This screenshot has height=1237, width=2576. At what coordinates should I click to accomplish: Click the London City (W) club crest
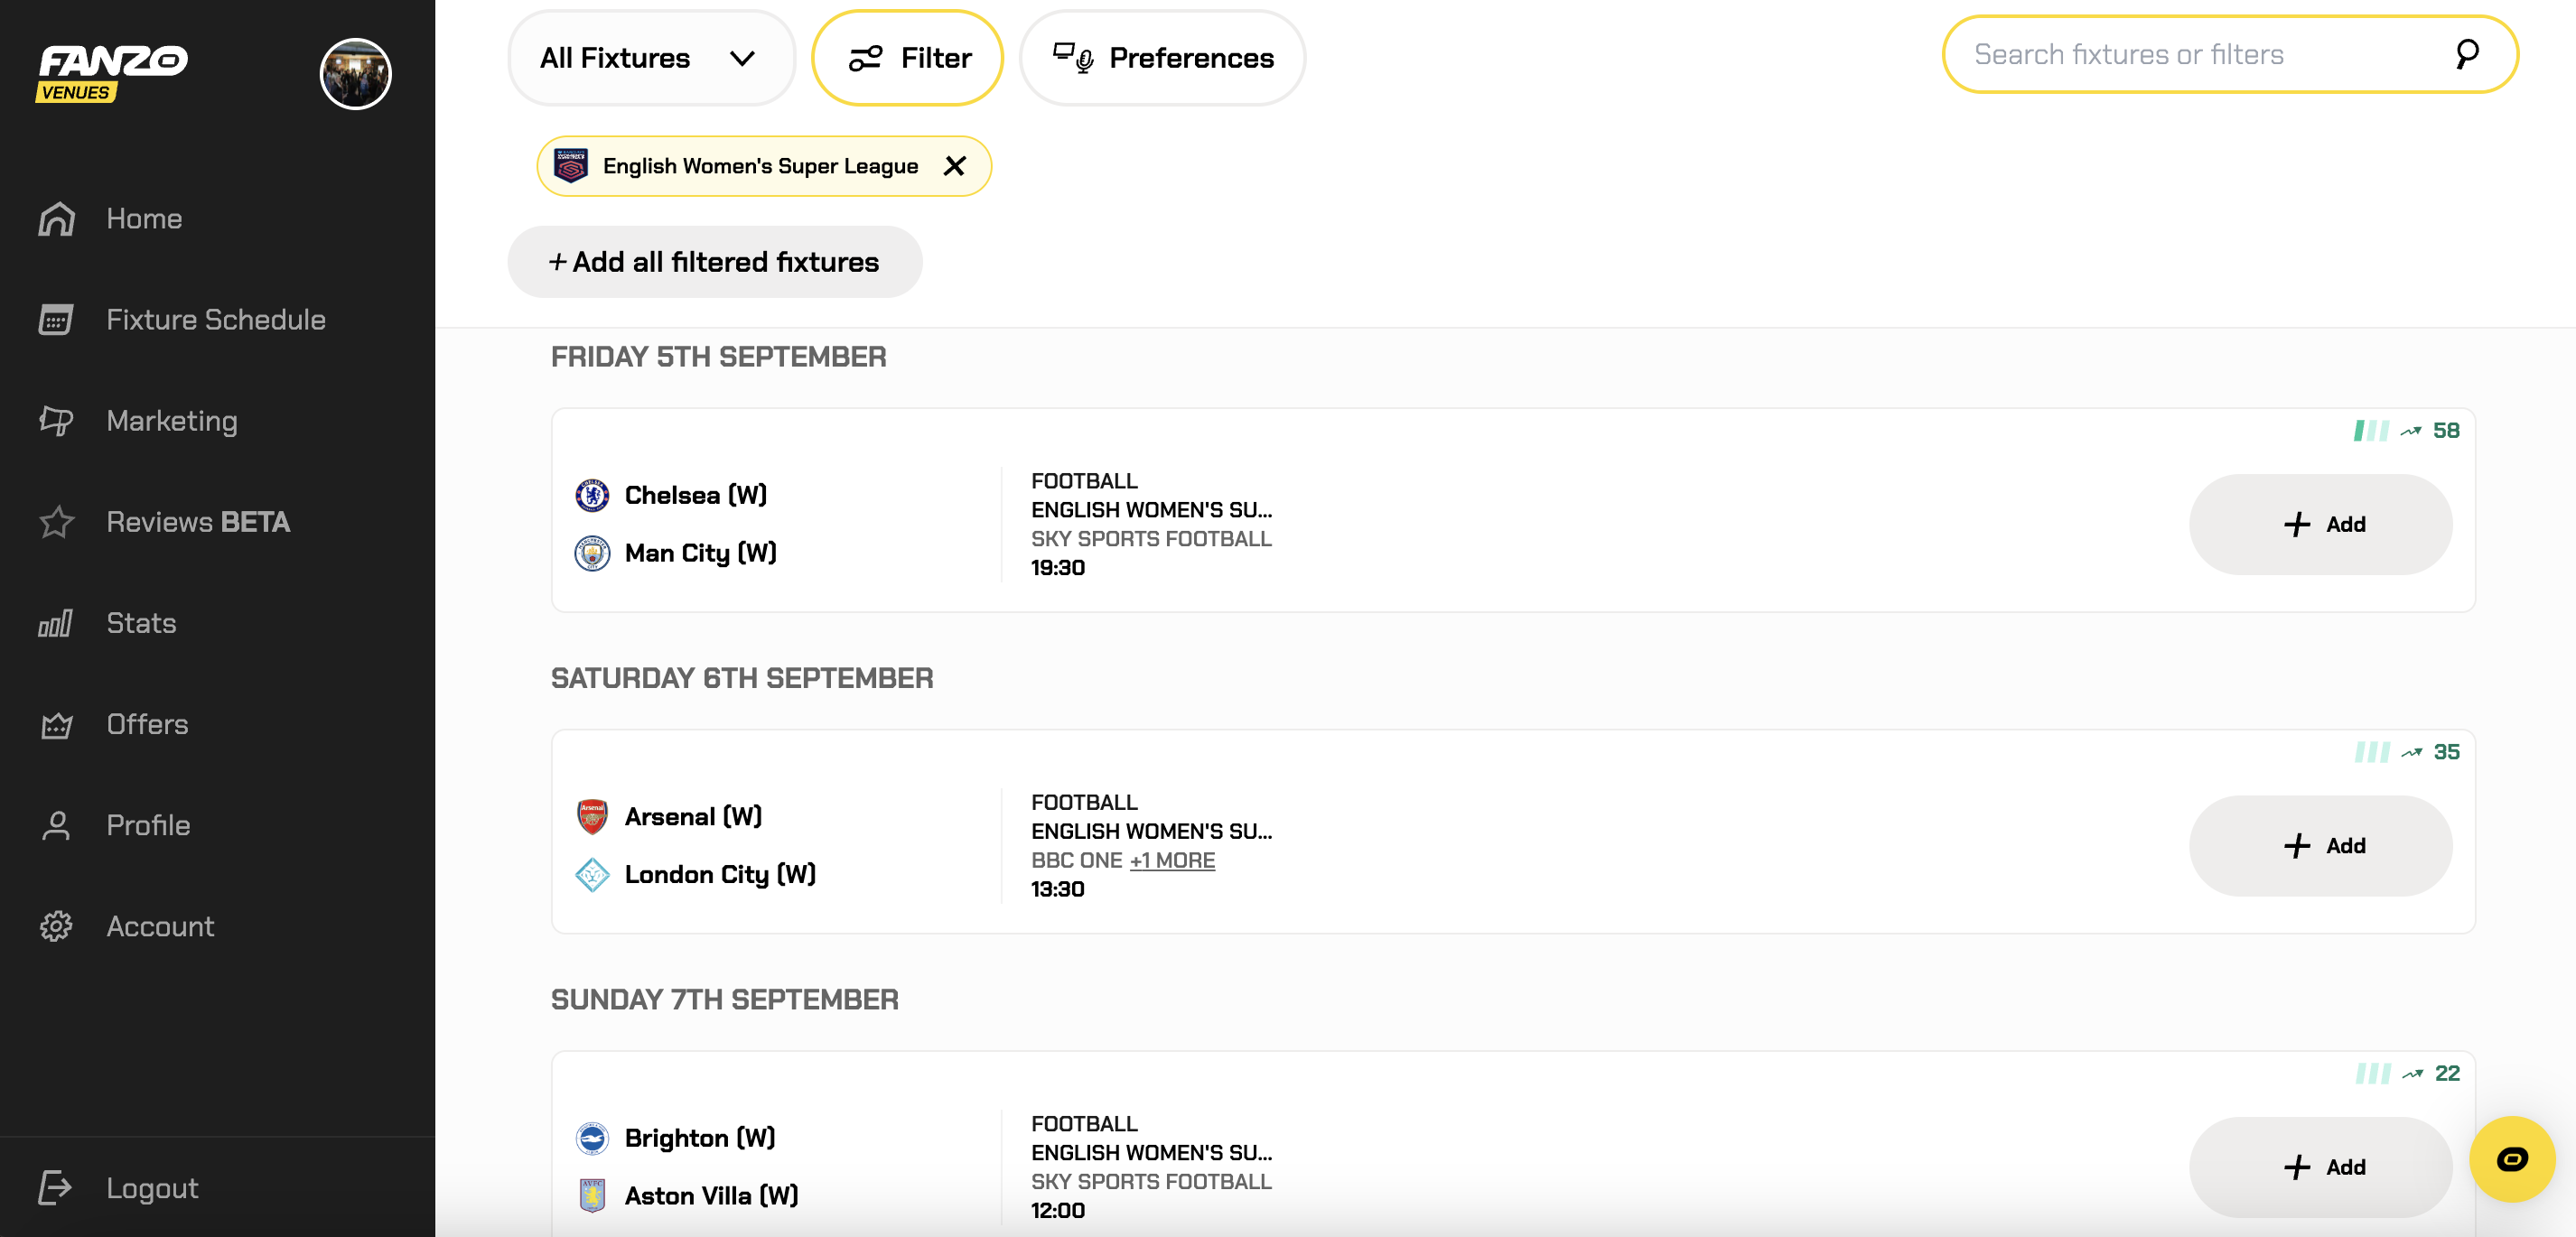(592, 875)
